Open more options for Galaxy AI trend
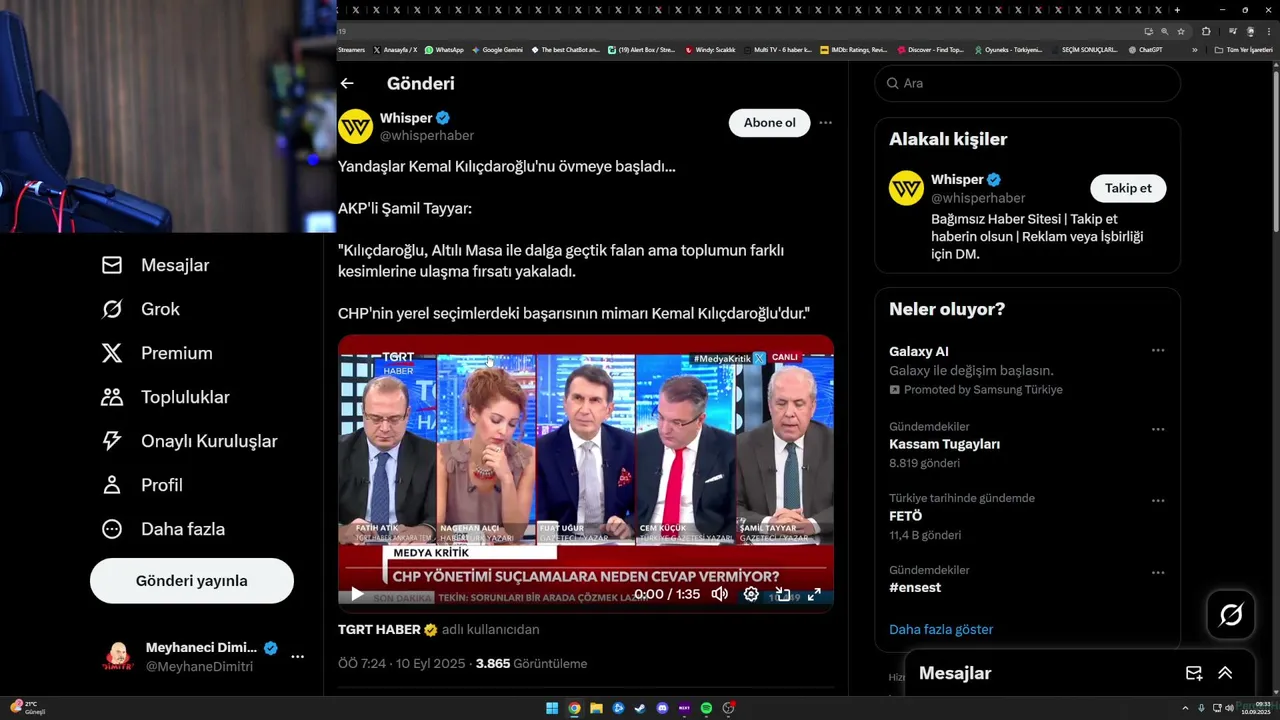 (1158, 351)
